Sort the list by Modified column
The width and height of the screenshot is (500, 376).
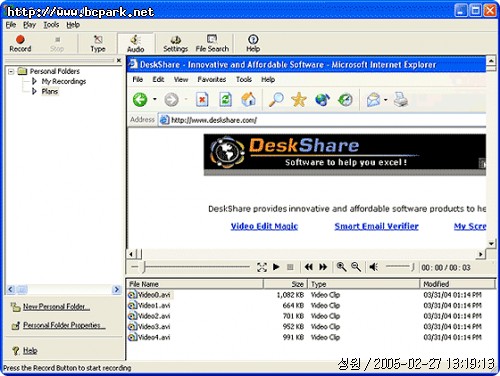pos(458,284)
